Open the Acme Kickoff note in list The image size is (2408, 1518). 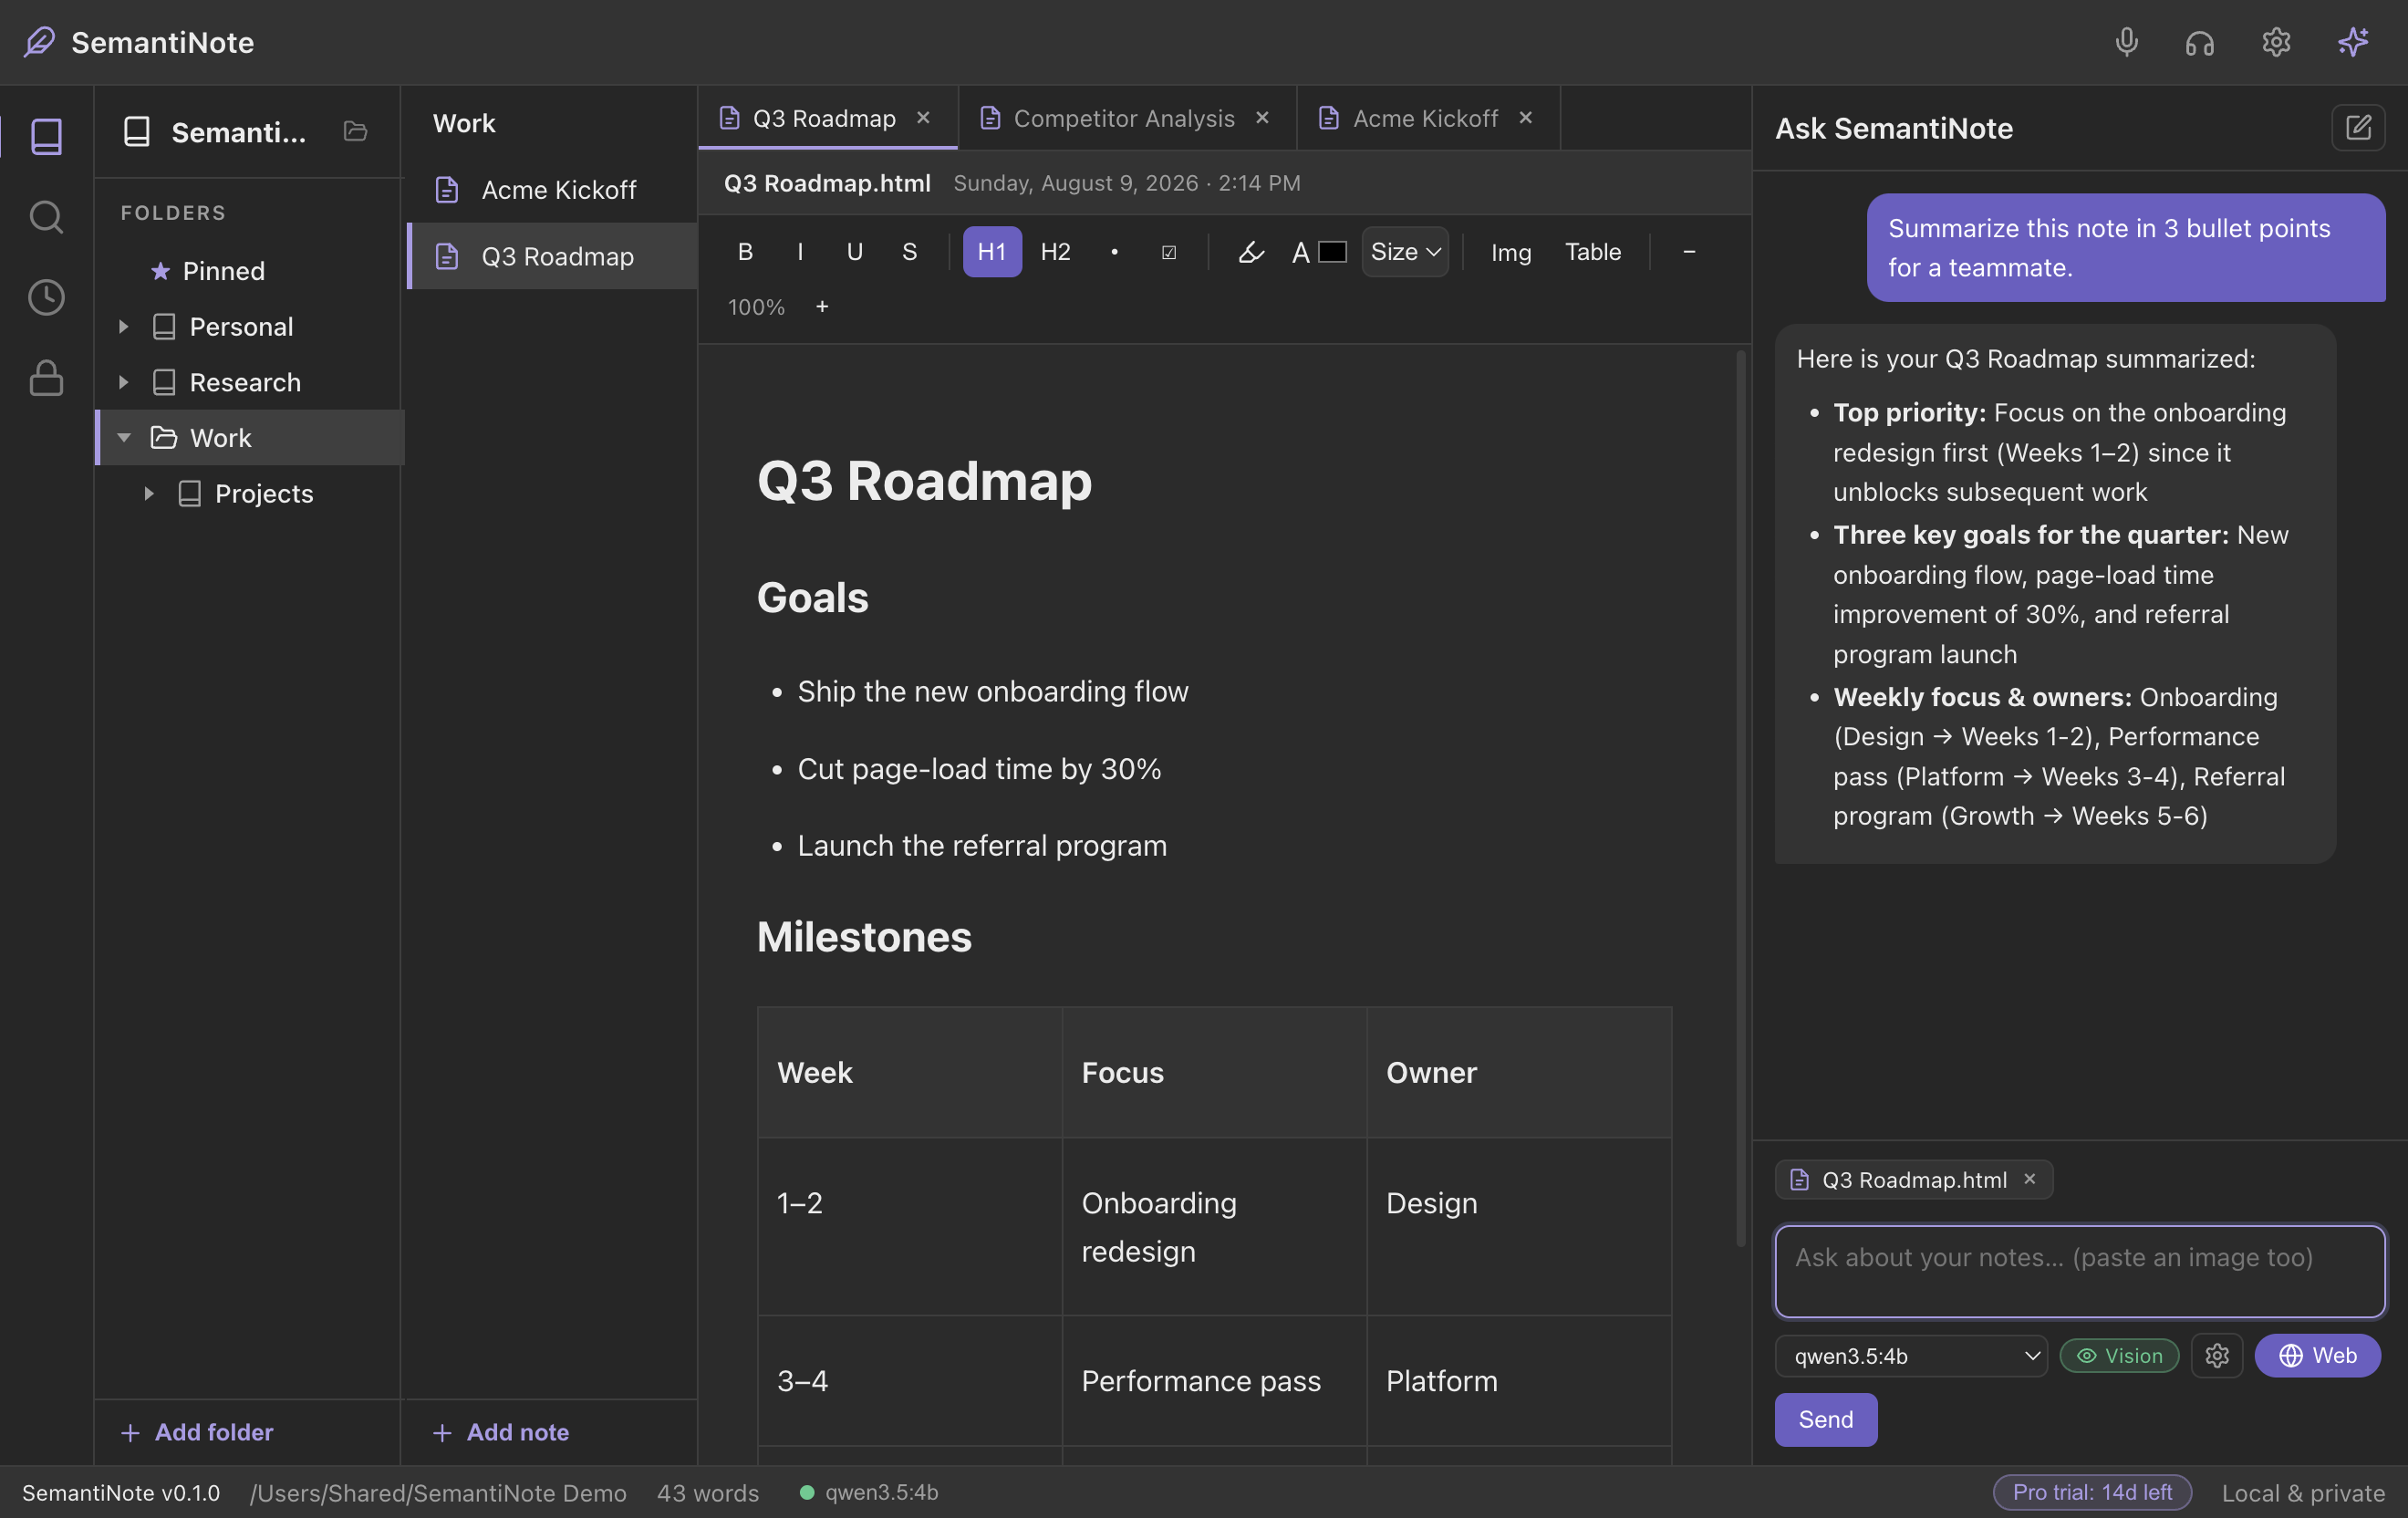point(552,190)
